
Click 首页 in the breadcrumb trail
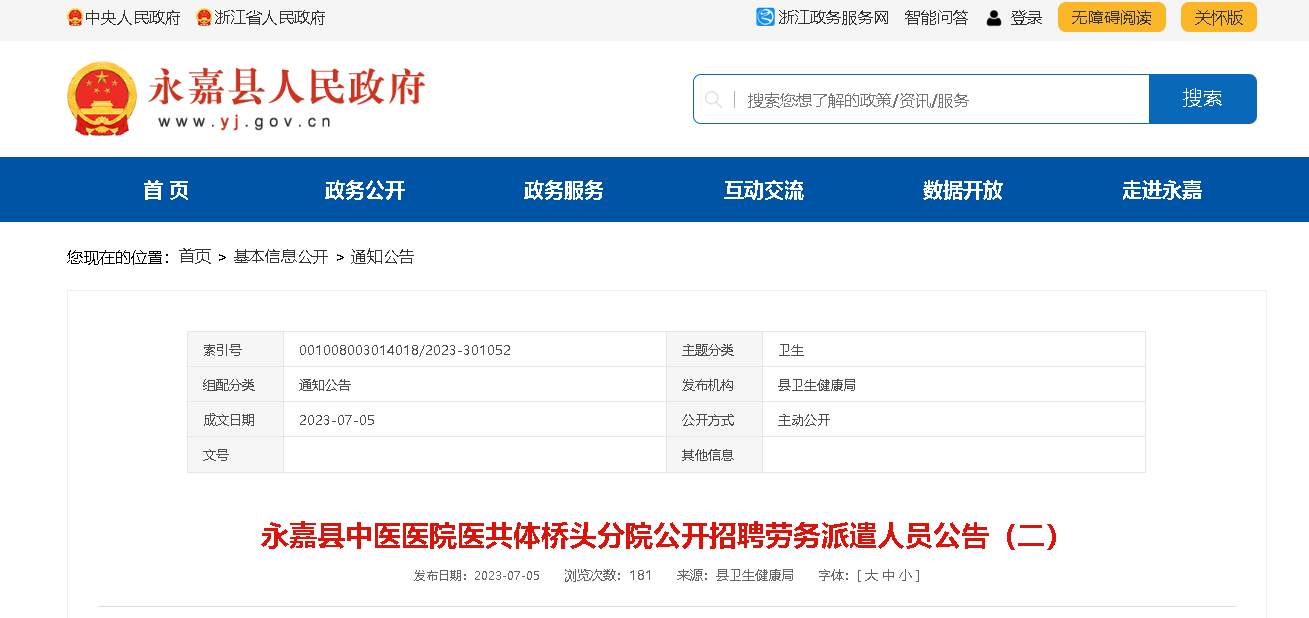tap(195, 257)
